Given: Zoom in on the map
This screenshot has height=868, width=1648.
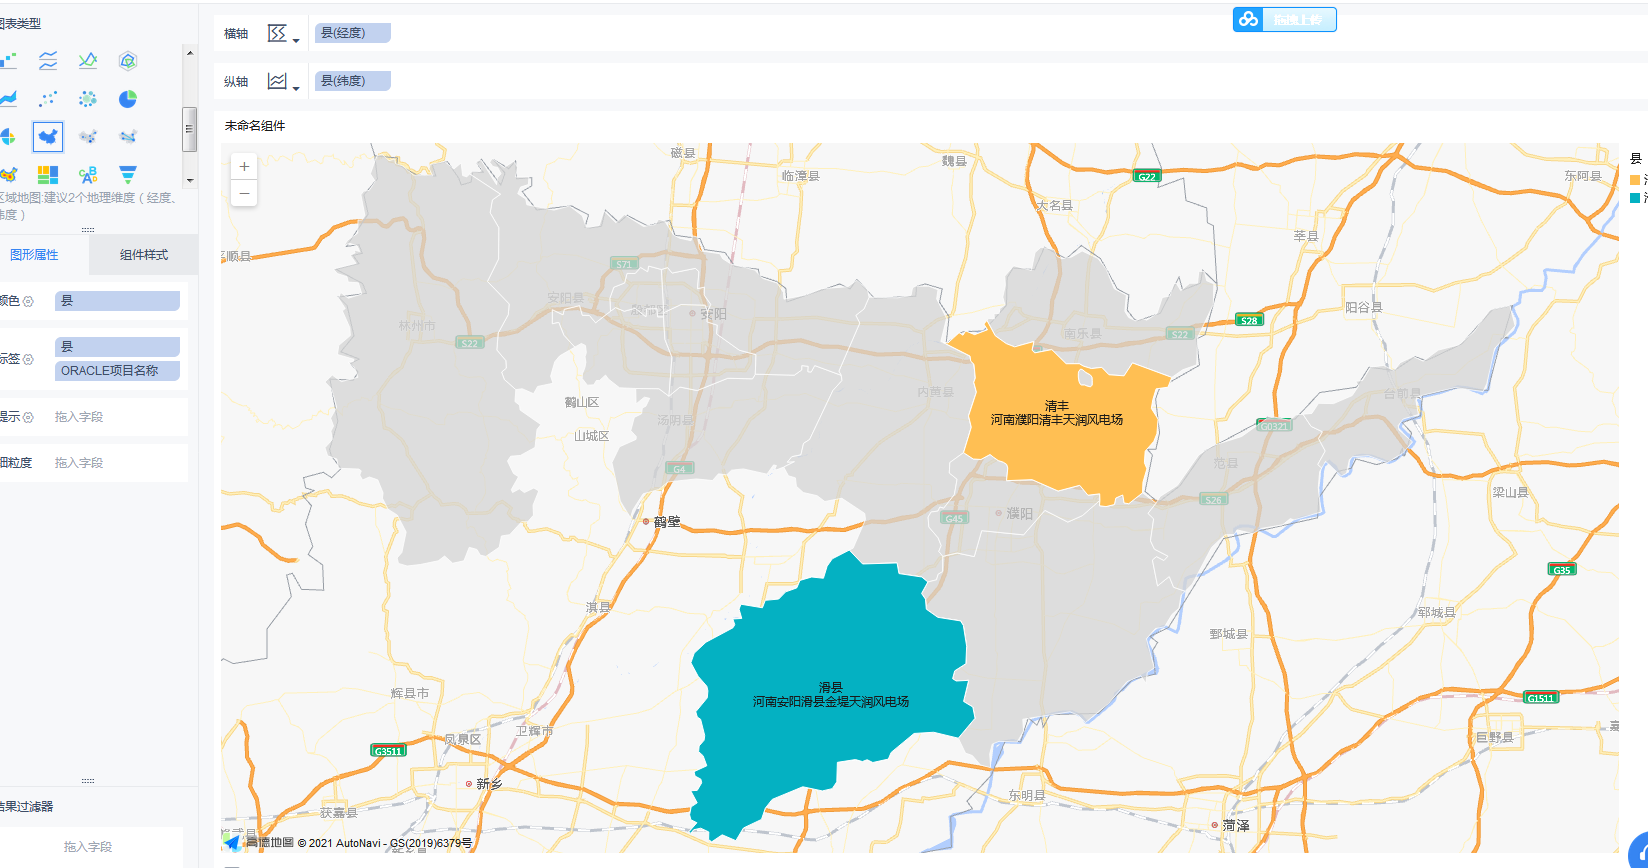Looking at the screenshot, I should click(244, 167).
